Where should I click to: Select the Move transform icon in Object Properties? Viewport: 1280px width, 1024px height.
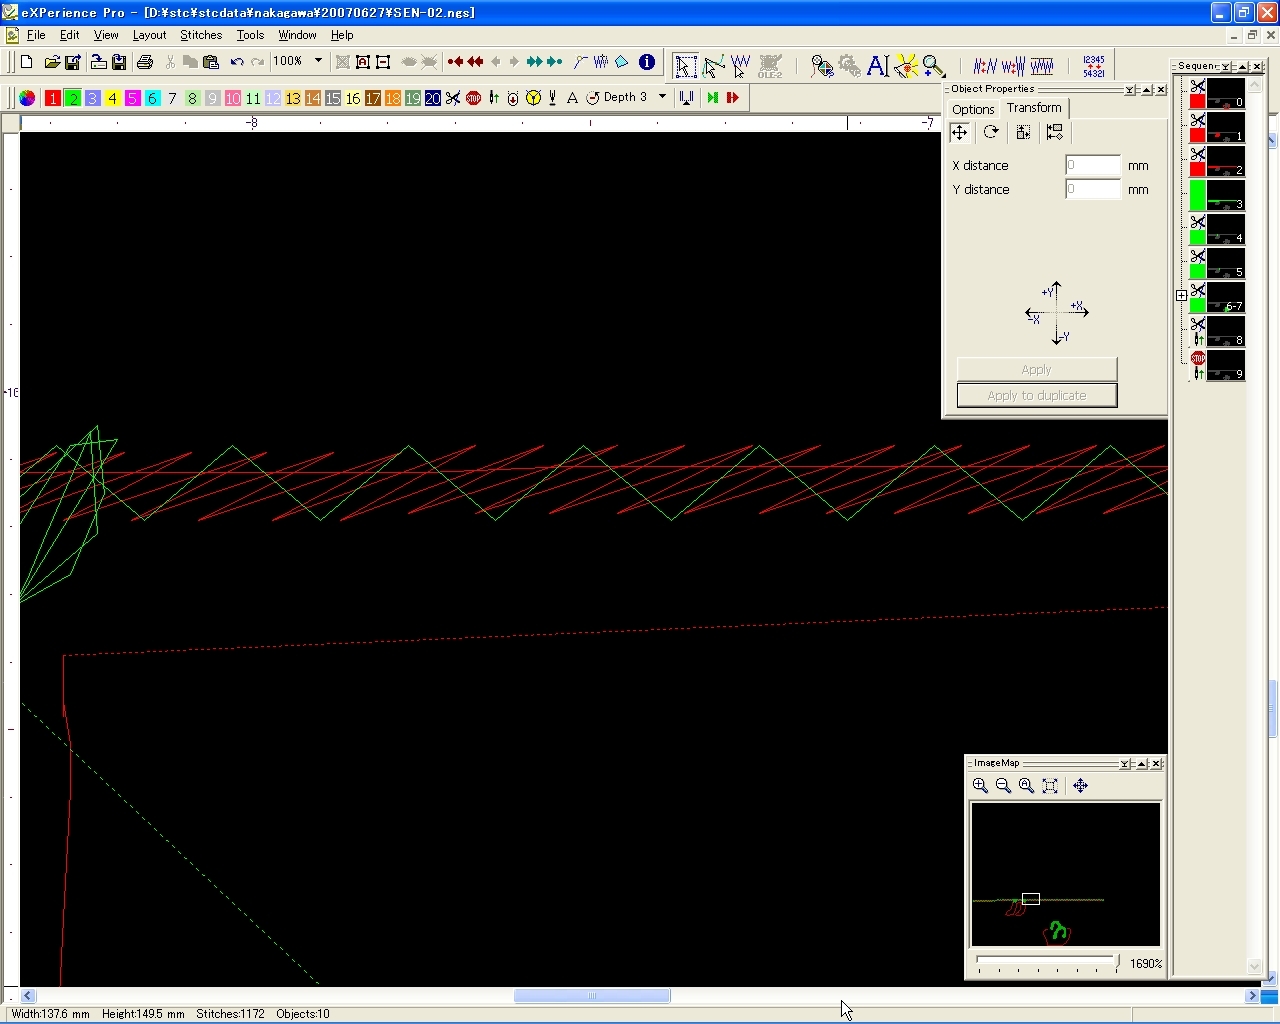[x=959, y=133]
